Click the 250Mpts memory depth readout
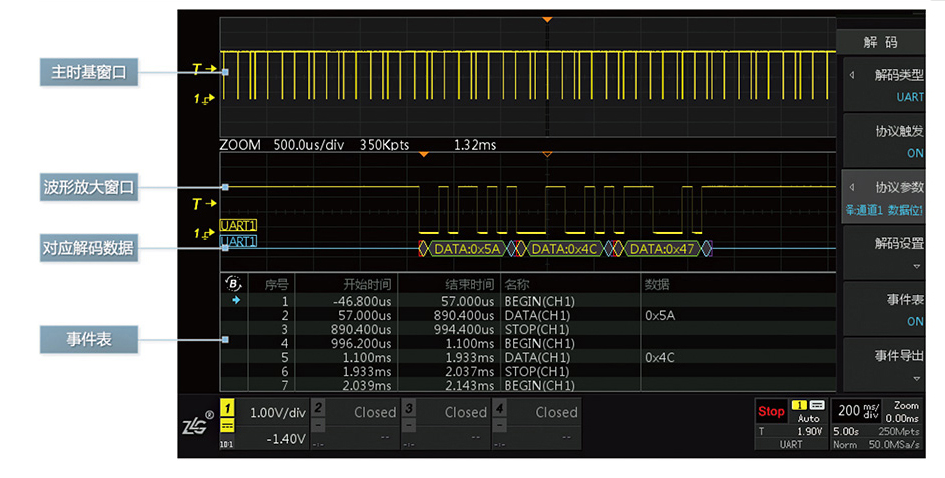The width and height of the screenshot is (945, 478). coord(899,432)
